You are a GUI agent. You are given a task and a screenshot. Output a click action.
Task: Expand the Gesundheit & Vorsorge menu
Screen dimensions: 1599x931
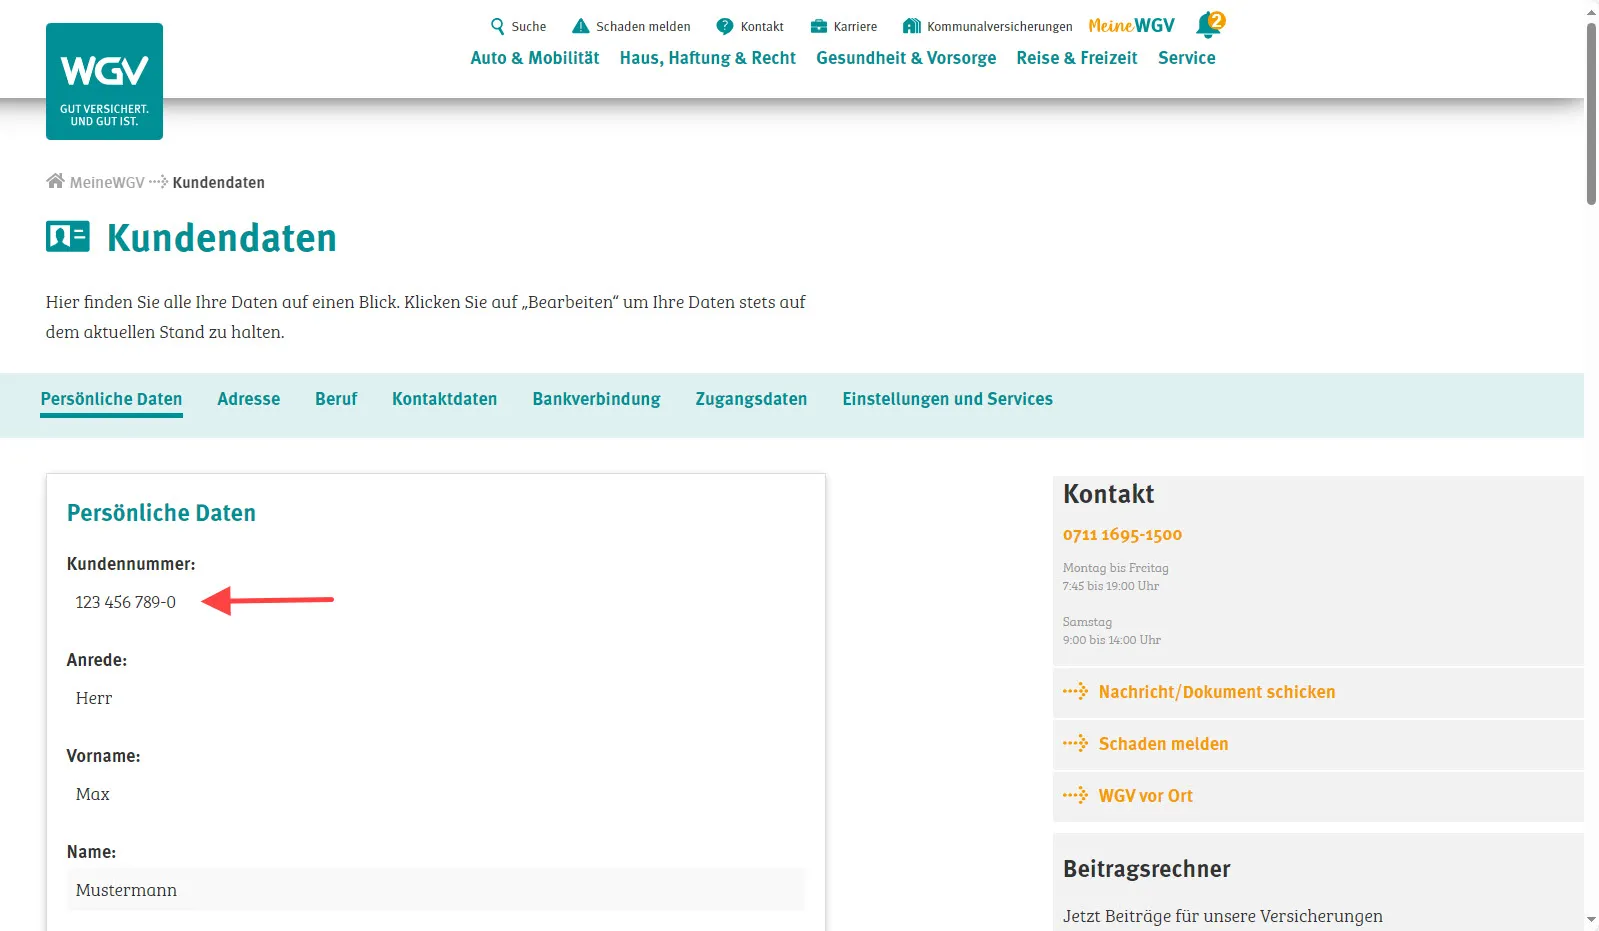point(905,58)
